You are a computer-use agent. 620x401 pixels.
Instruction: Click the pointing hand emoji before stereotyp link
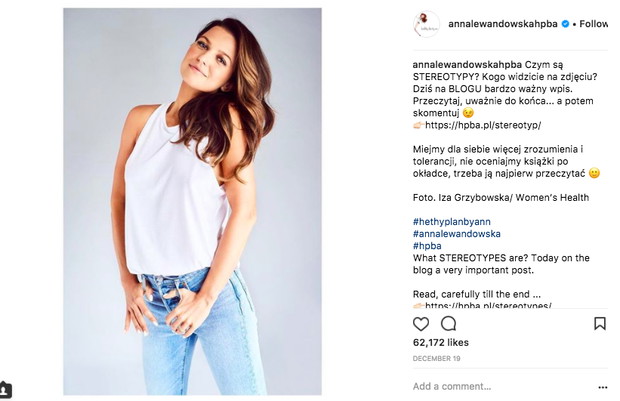pyautogui.click(x=419, y=125)
